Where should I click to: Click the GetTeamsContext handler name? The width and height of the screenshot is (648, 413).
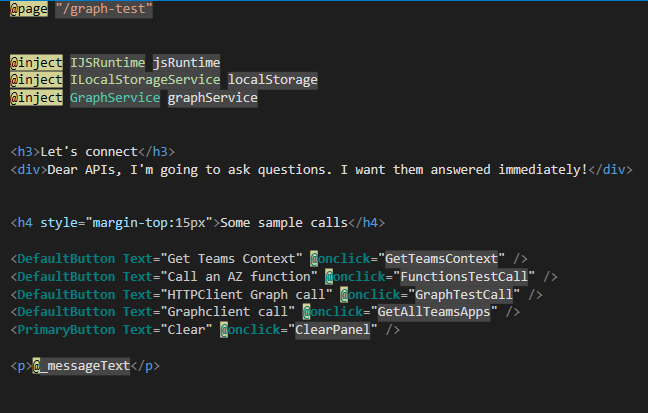(441, 259)
